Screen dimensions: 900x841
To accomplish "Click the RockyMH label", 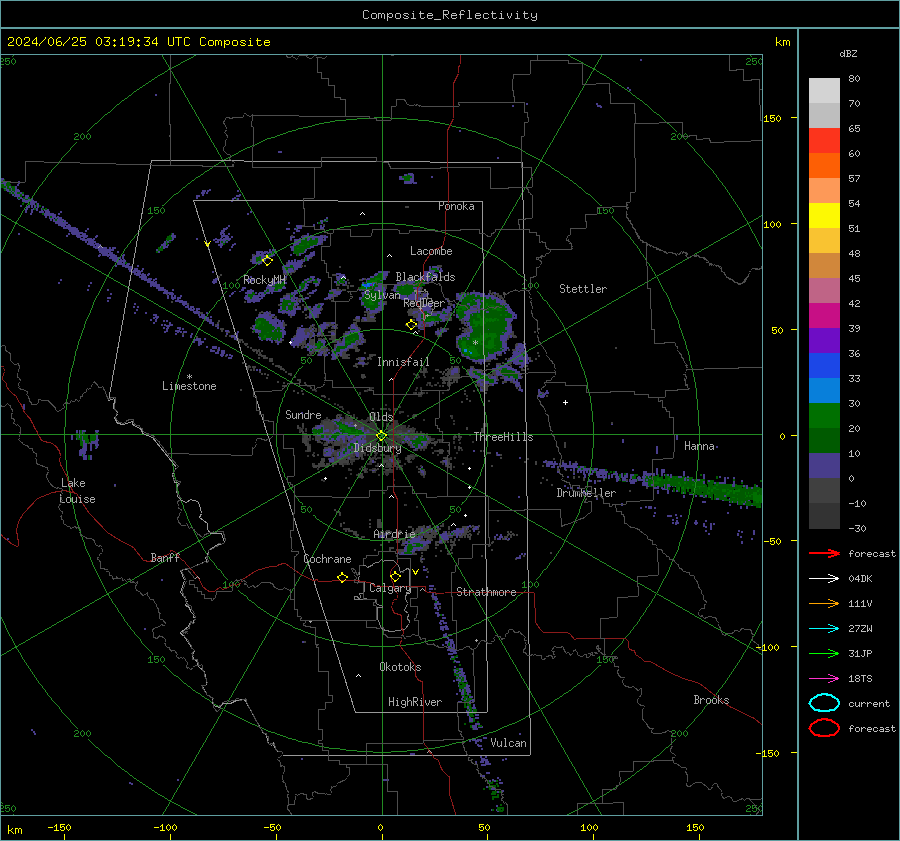I will 265,280.
